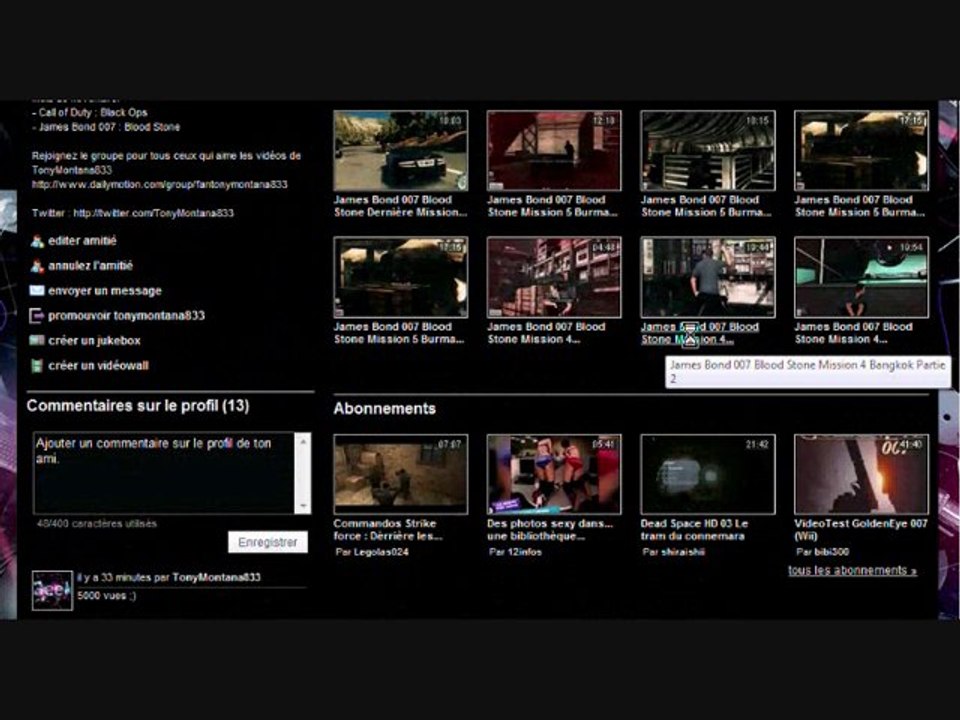Open the 'Dead Space HD 03' video thumbnail
The image size is (960, 720).
(x=708, y=474)
